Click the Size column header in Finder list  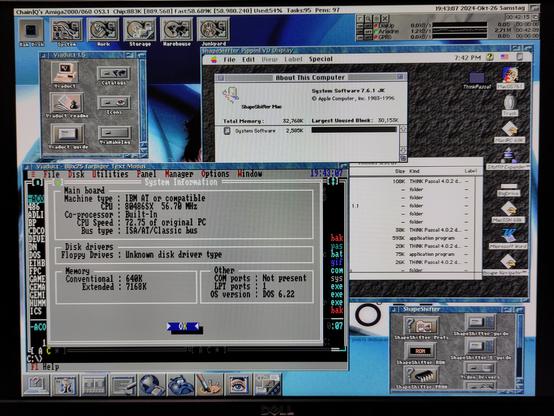(x=400, y=171)
